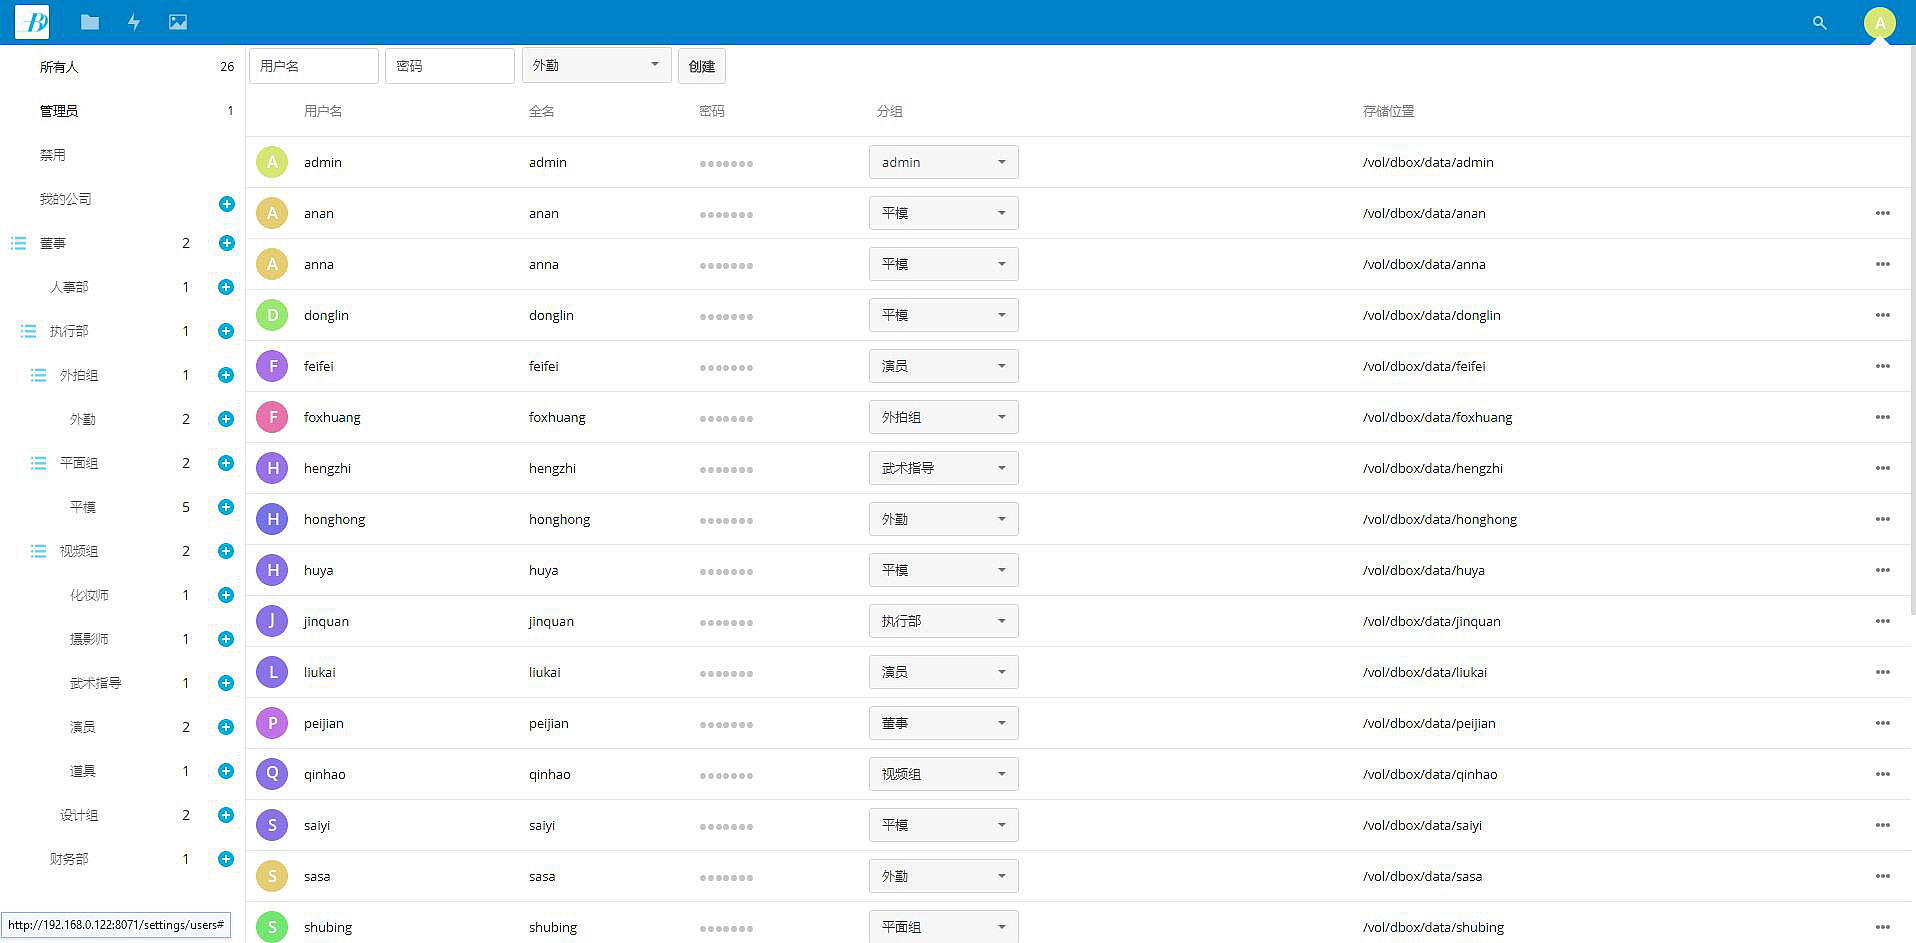
Task: Click plus icon next to 摄影师
Action: pos(226,639)
